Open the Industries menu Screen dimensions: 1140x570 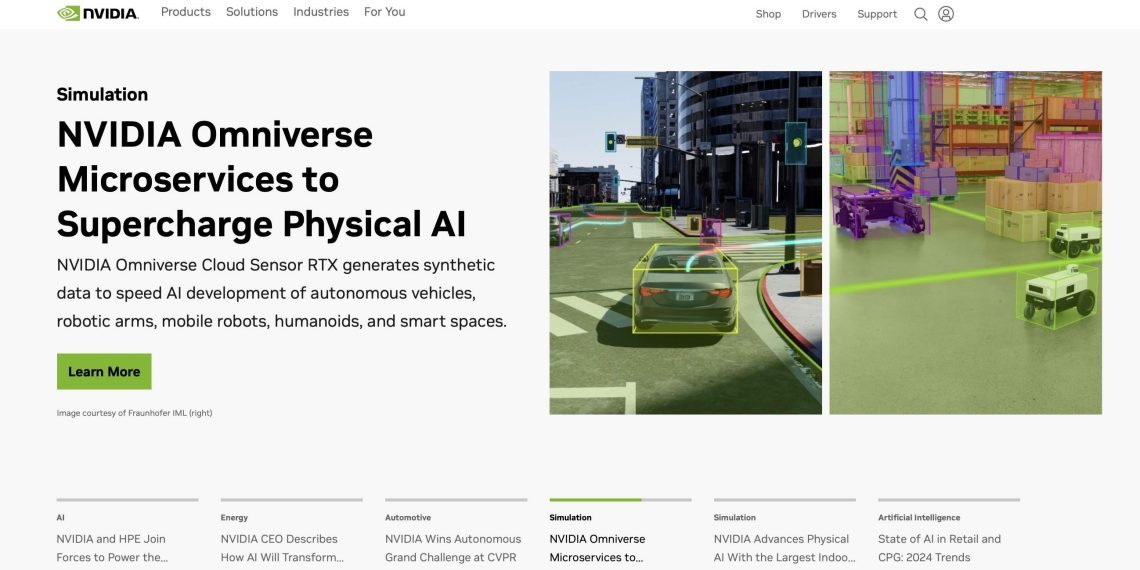[321, 12]
